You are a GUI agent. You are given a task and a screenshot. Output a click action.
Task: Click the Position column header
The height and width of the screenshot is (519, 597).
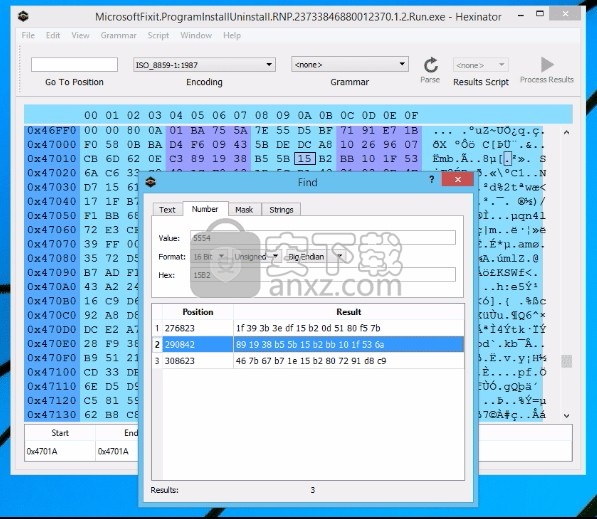[x=198, y=312]
